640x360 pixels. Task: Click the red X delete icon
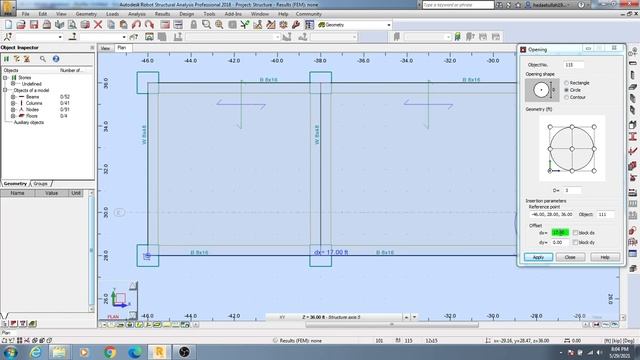click(98, 25)
